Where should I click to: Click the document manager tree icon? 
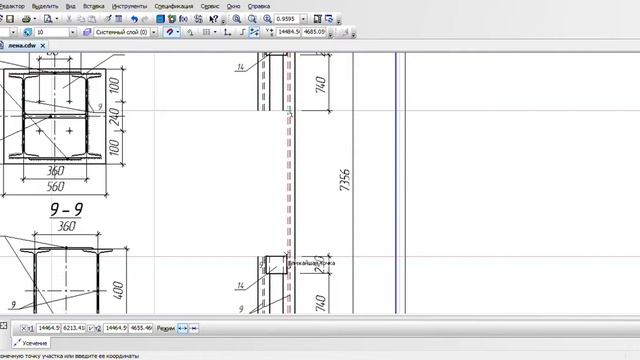coord(172,19)
